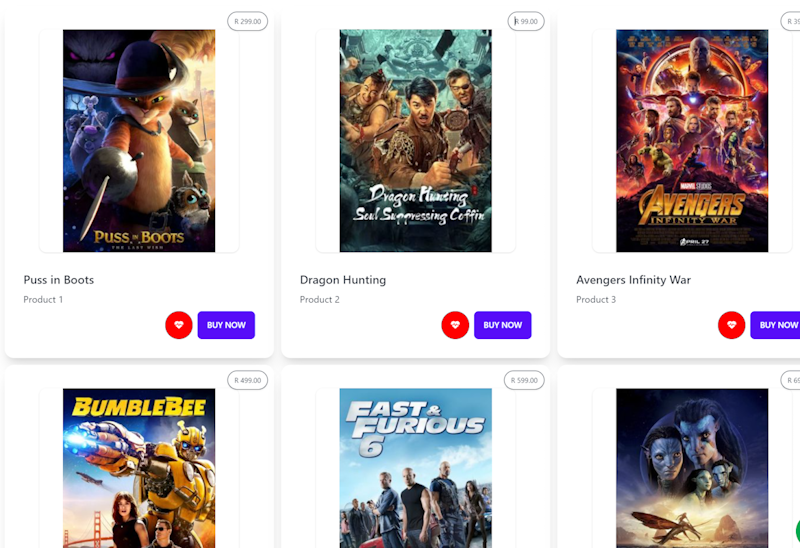Select the Avengers Infinity War title

pos(633,280)
